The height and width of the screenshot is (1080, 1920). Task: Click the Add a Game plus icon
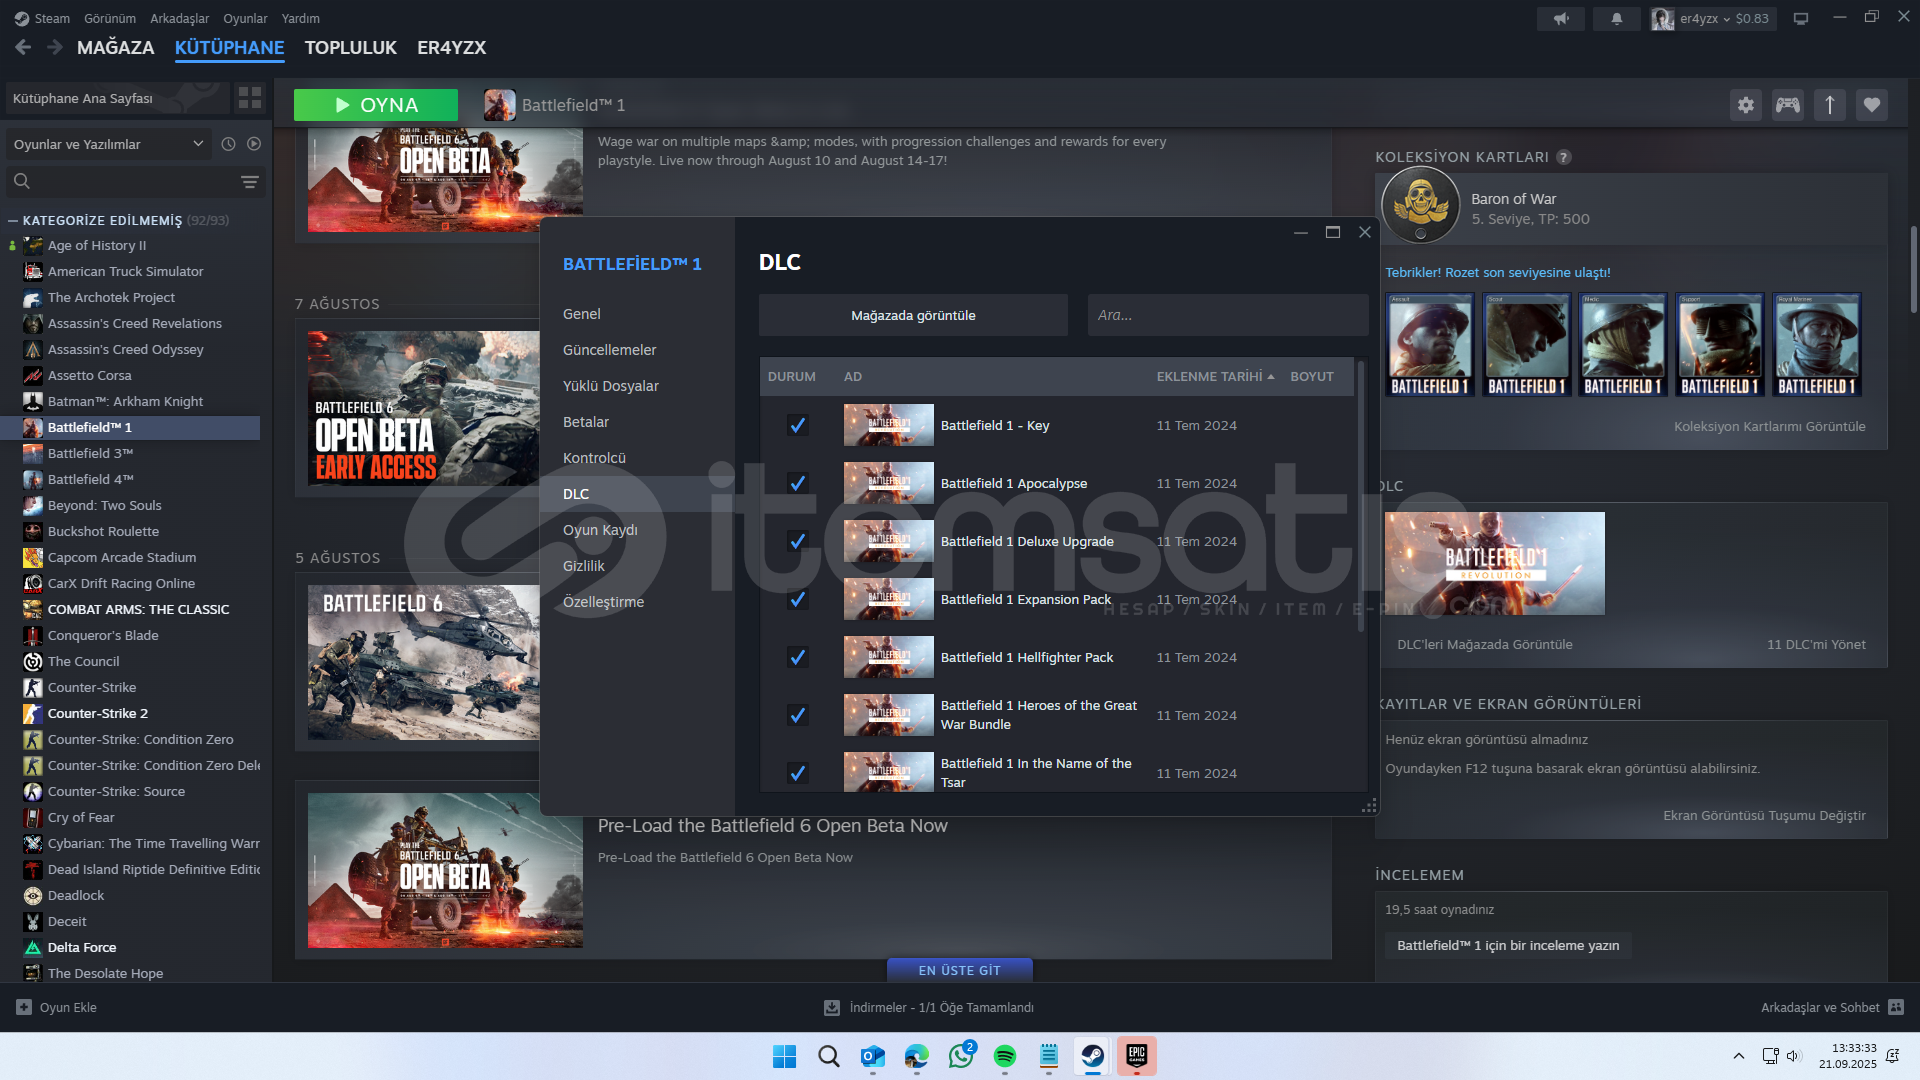point(24,1007)
